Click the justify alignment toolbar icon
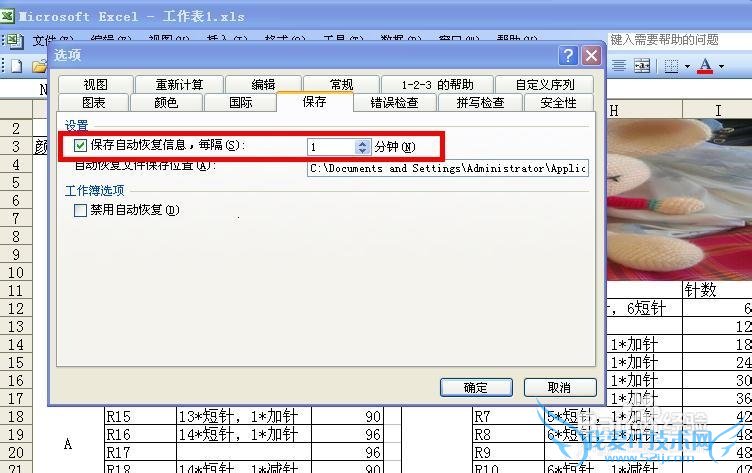 (619, 66)
